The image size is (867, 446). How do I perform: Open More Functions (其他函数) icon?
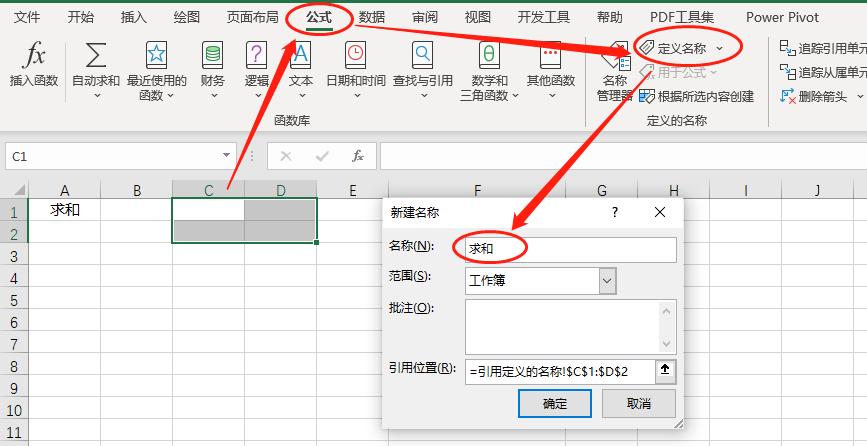point(551,55)
